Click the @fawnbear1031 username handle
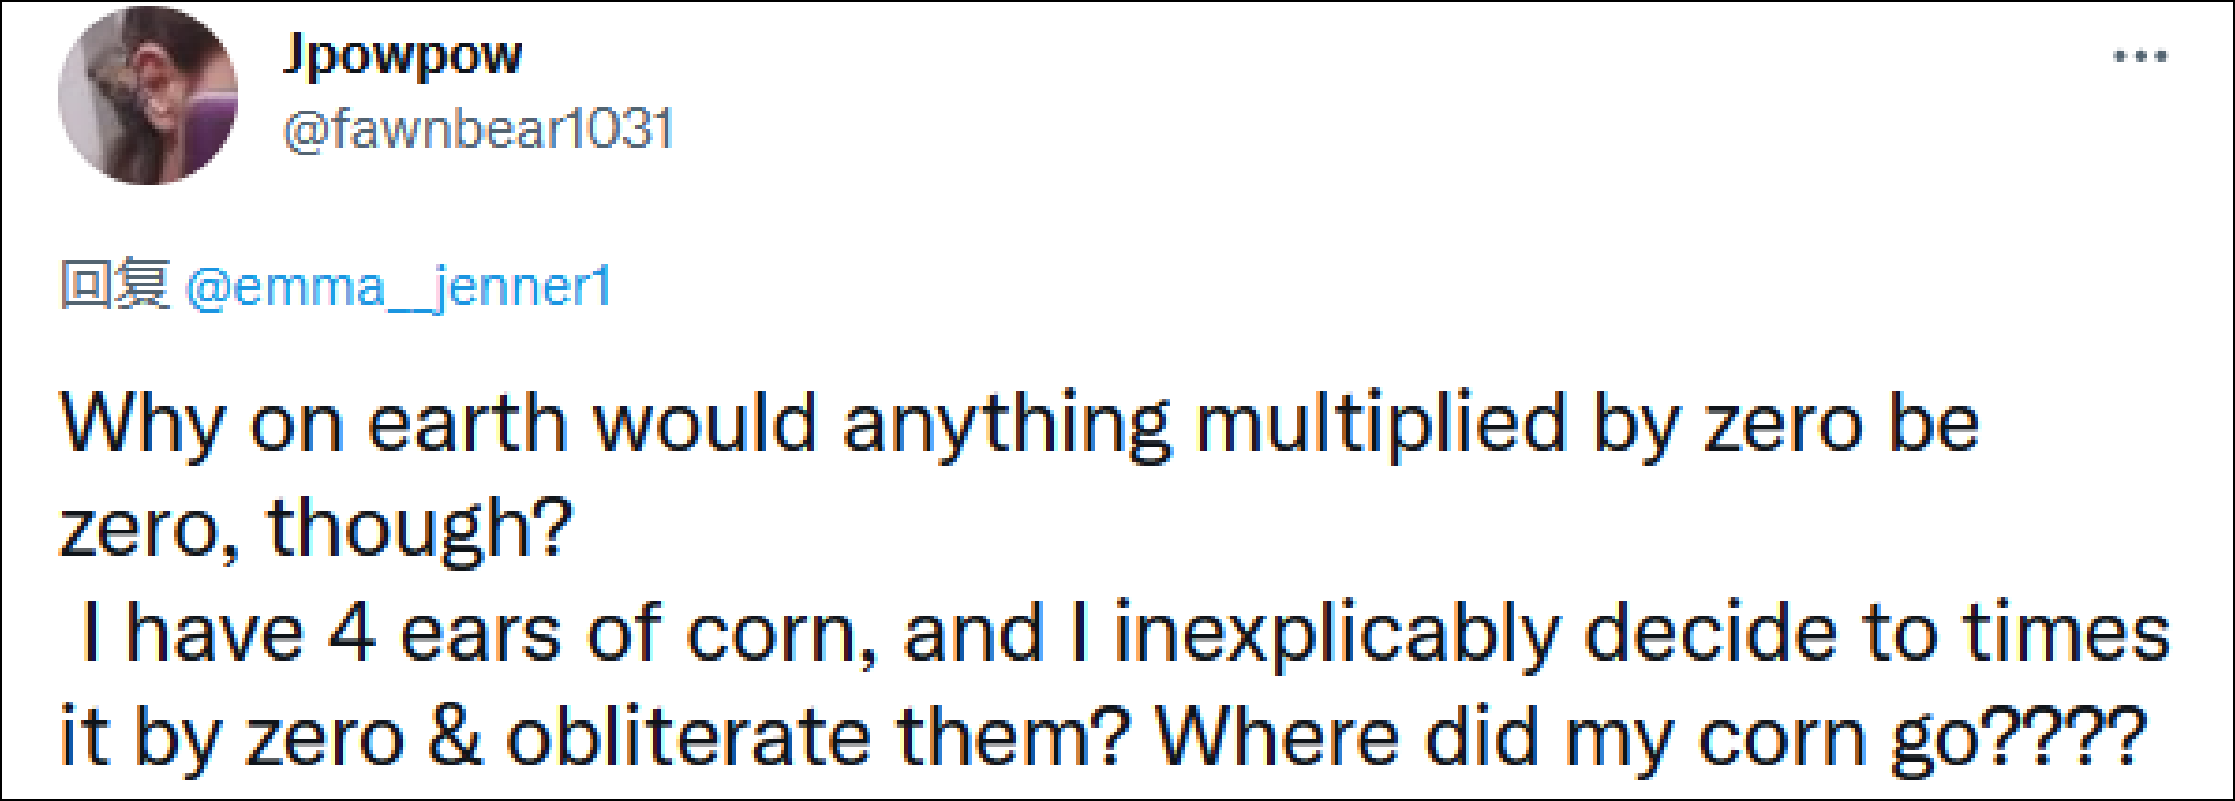The height and width of the screenshot is (801, 2235). point(479,130)
